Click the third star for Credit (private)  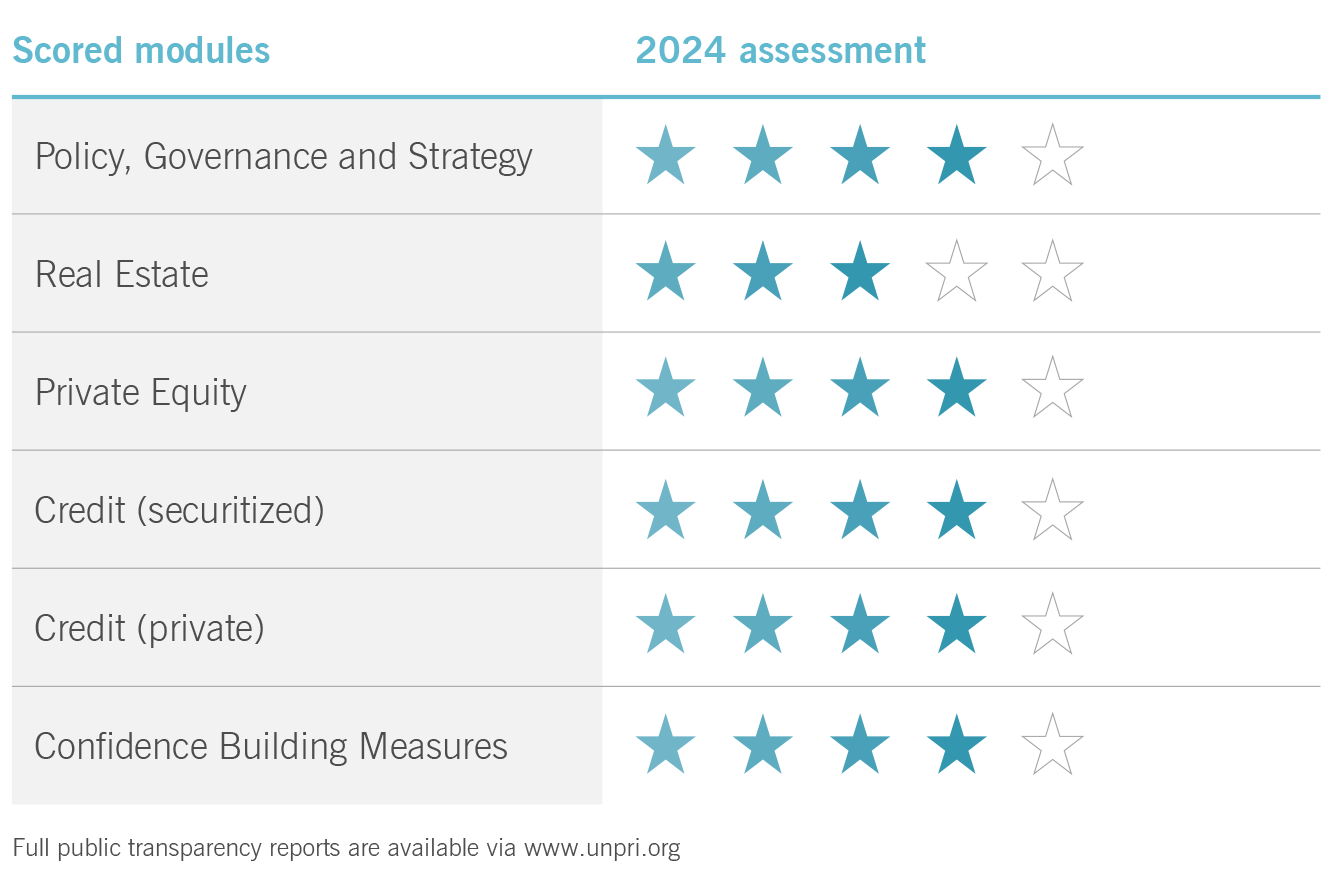pos(859,625)
